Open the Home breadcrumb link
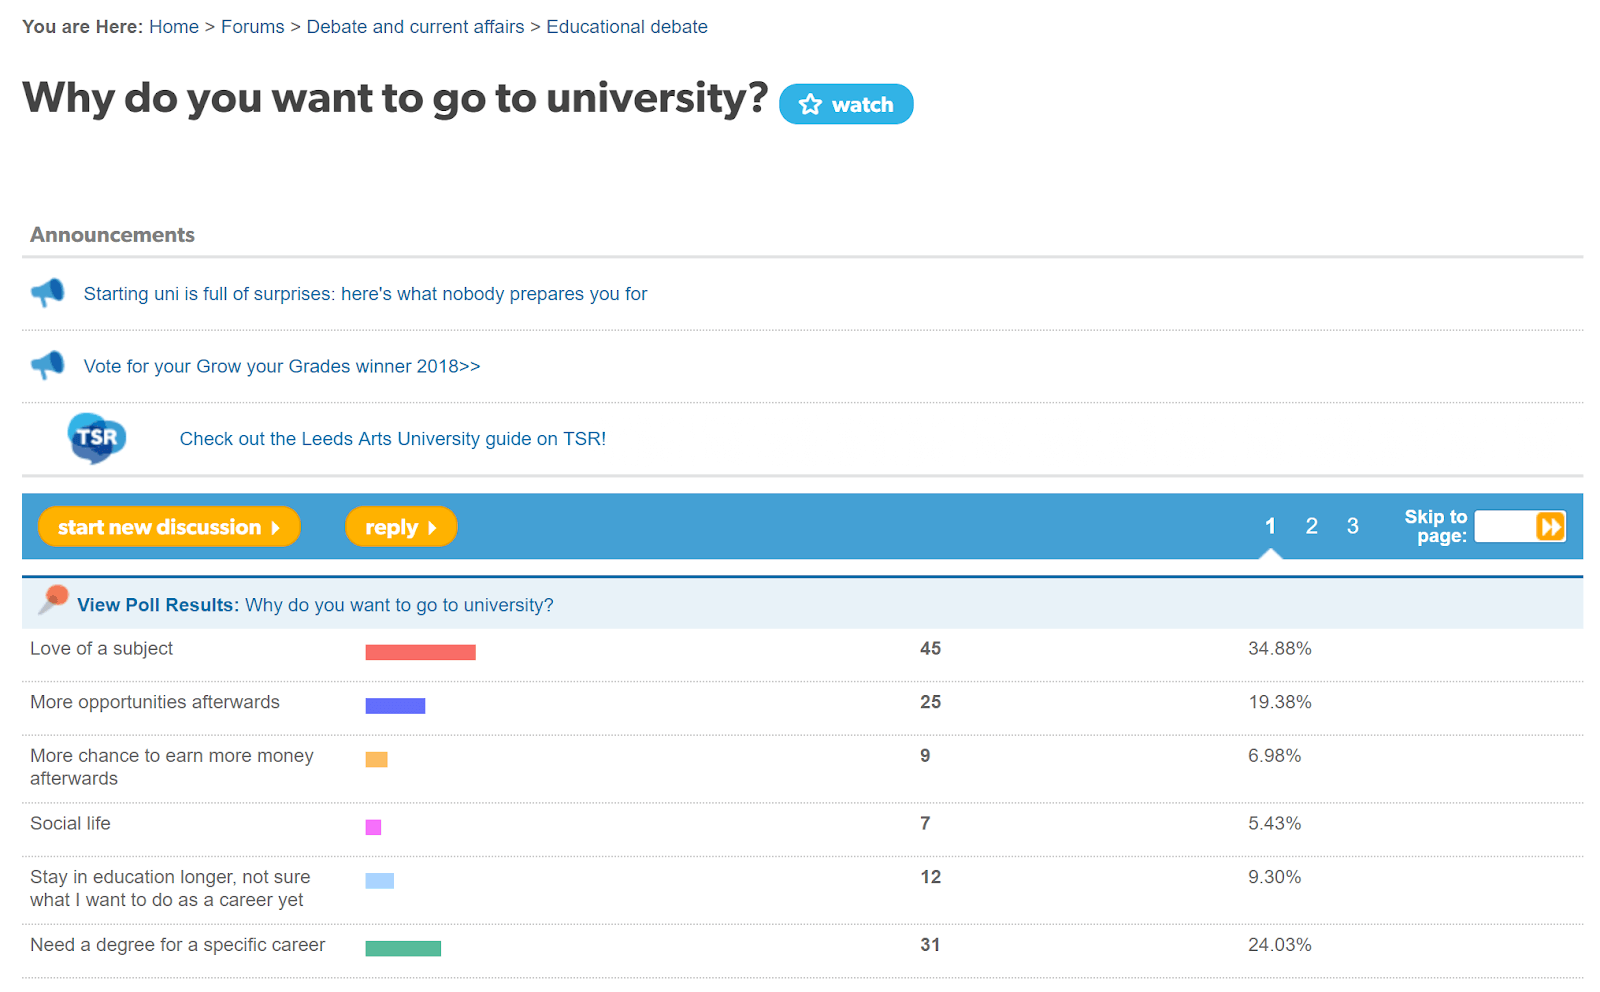 click(x=174, y=27)
